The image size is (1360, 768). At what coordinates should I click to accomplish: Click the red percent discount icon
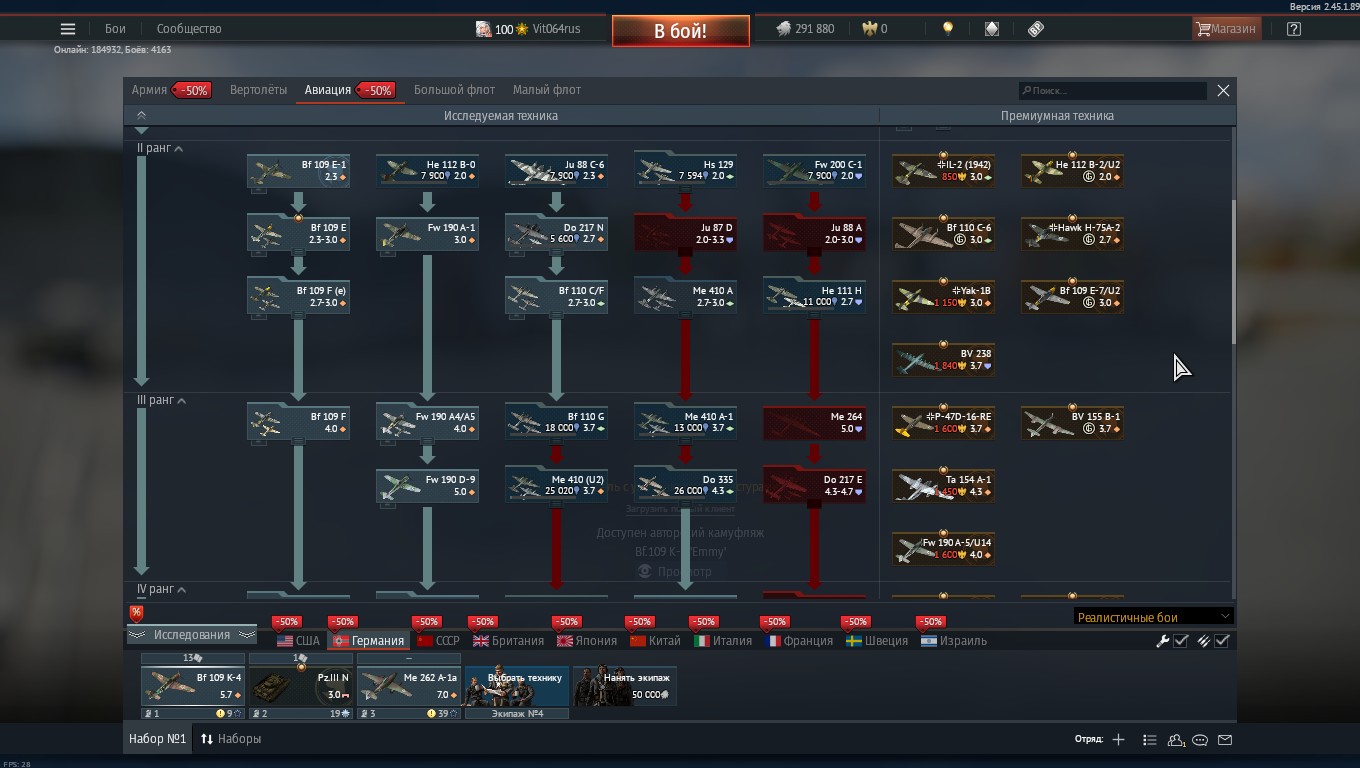coord(136,613)
